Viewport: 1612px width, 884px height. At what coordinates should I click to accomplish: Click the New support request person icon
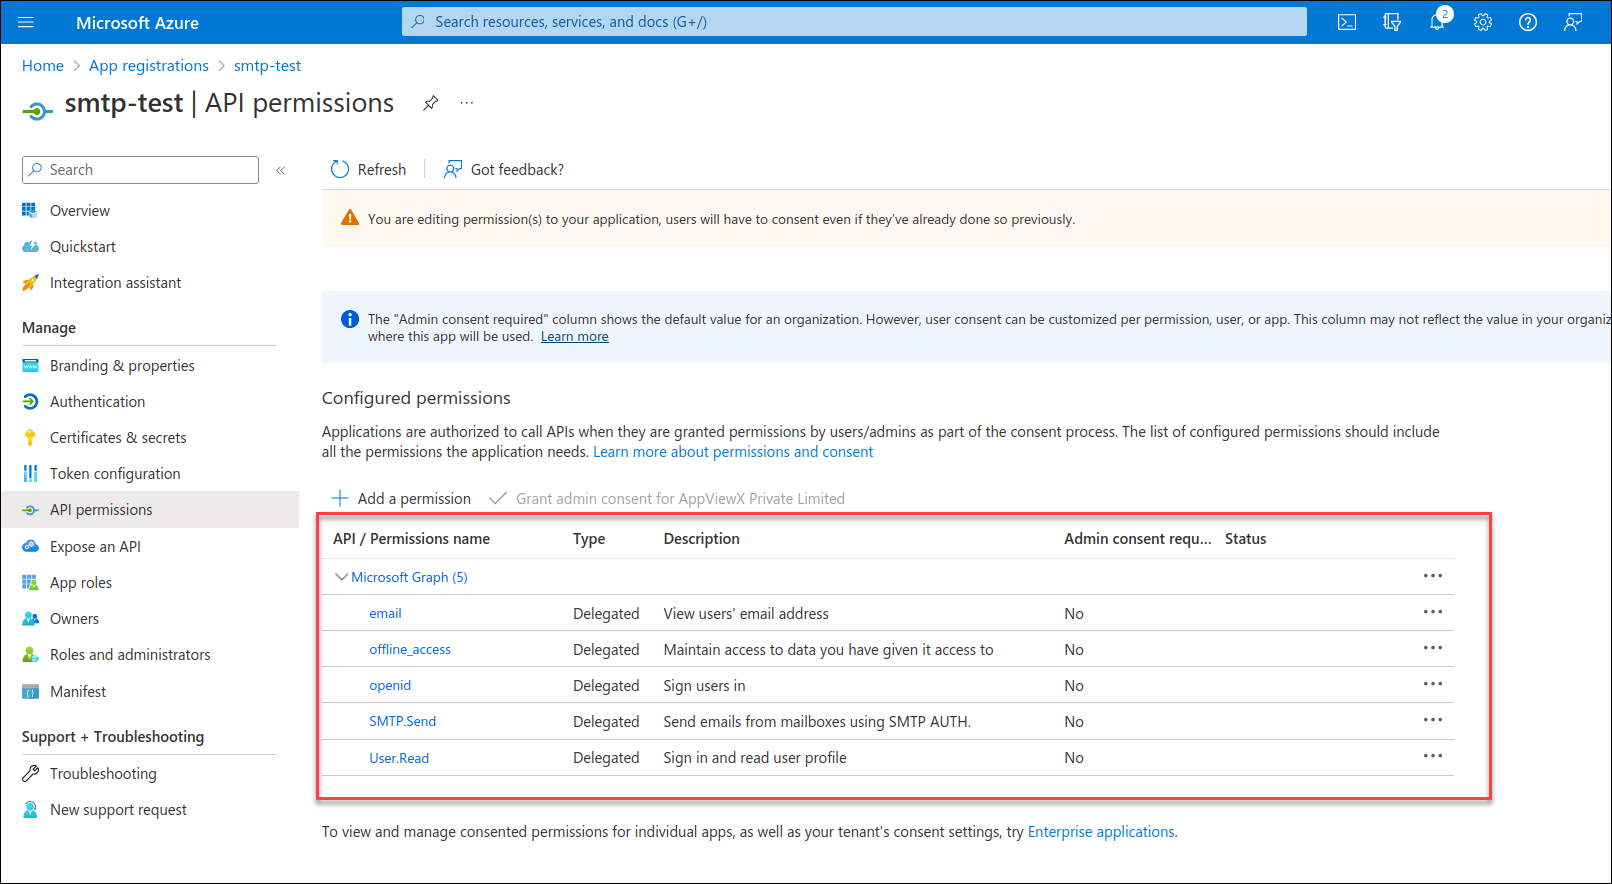pyautogui.click(x=30, y=809)
